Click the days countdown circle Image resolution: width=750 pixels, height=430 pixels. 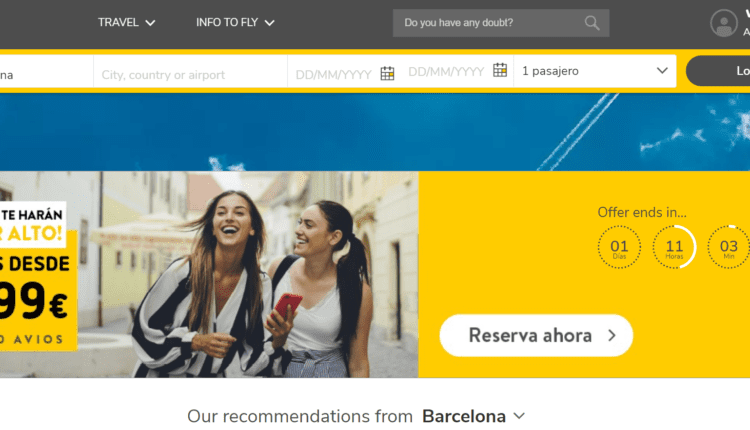click(619, 247)
